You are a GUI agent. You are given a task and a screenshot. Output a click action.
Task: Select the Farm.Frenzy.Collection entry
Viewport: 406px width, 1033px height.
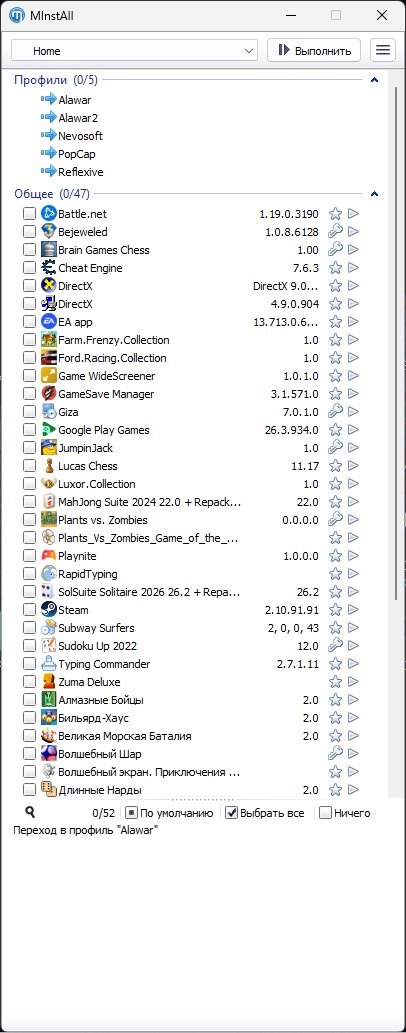113,340
